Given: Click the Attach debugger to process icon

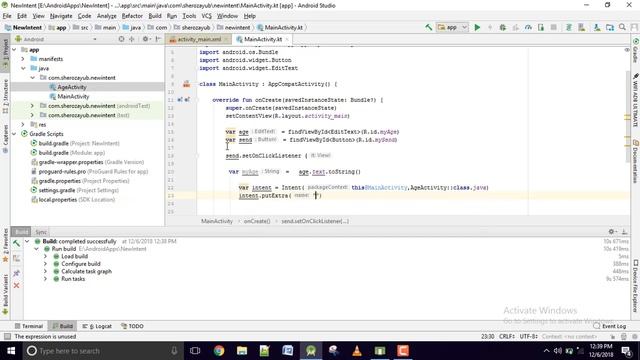Looking at the screenshot, I should point(541,27).
